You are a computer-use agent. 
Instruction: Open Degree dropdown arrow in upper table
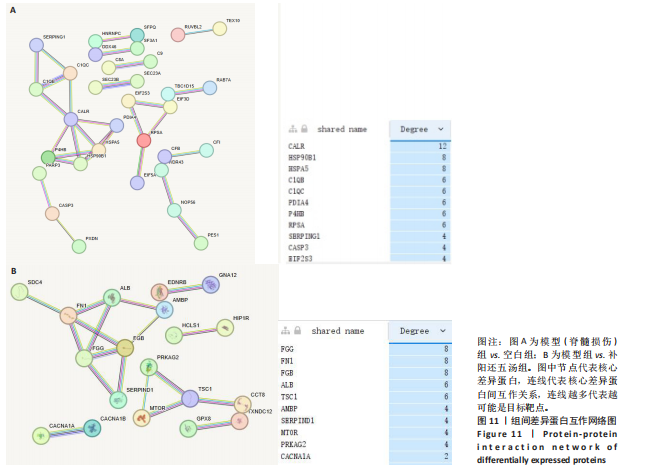442,129
